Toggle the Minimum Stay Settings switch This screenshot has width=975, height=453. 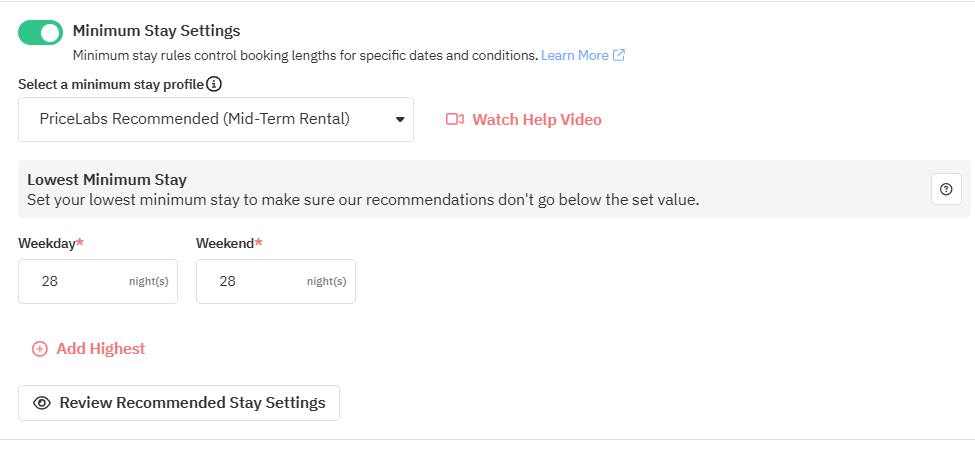pyautogui.click(x=40, y=33)
